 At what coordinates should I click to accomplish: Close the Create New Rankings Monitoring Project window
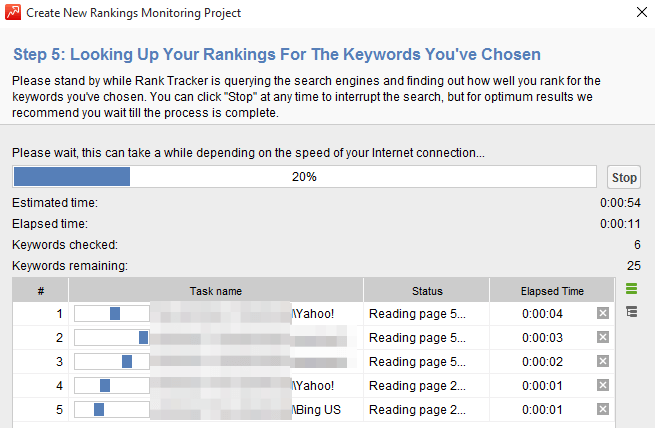coord(640,13)
